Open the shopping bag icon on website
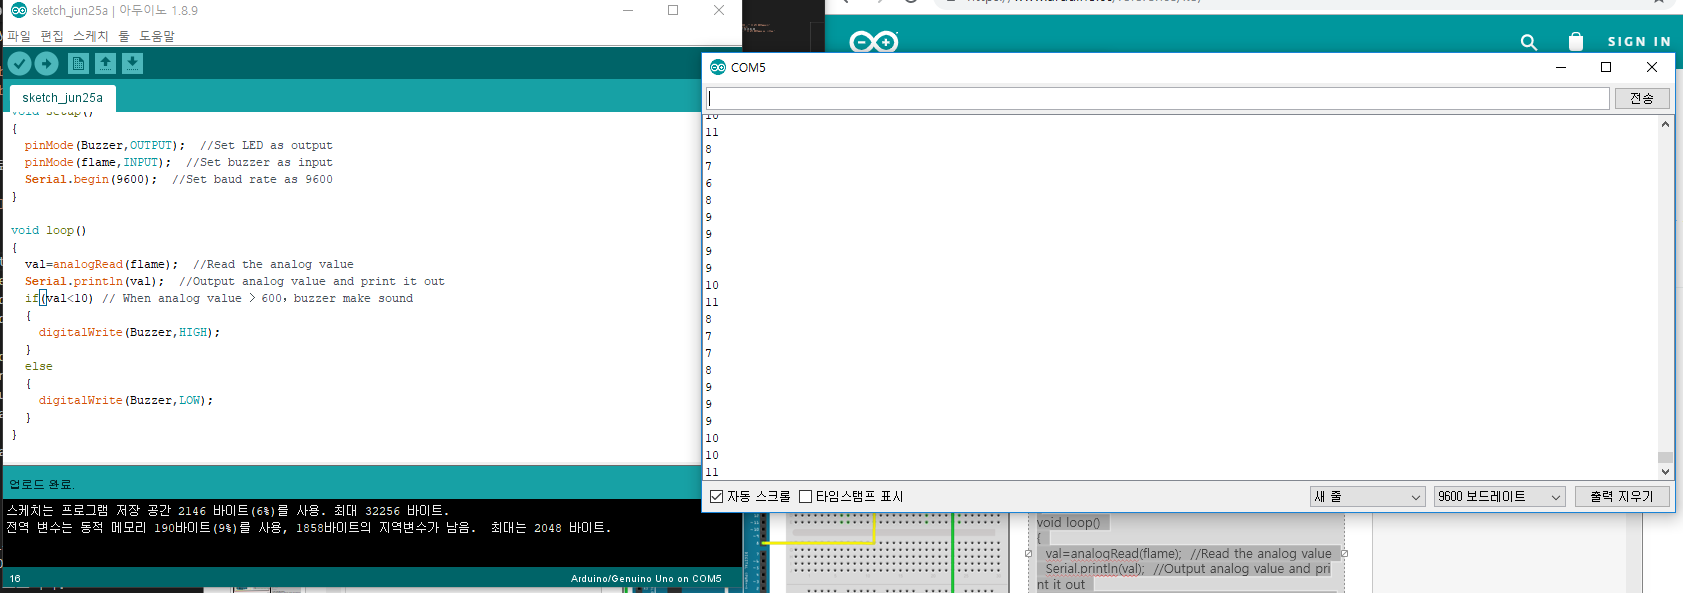The width and height of the screenshot is (1683, 593). [x=1576, y=42]
